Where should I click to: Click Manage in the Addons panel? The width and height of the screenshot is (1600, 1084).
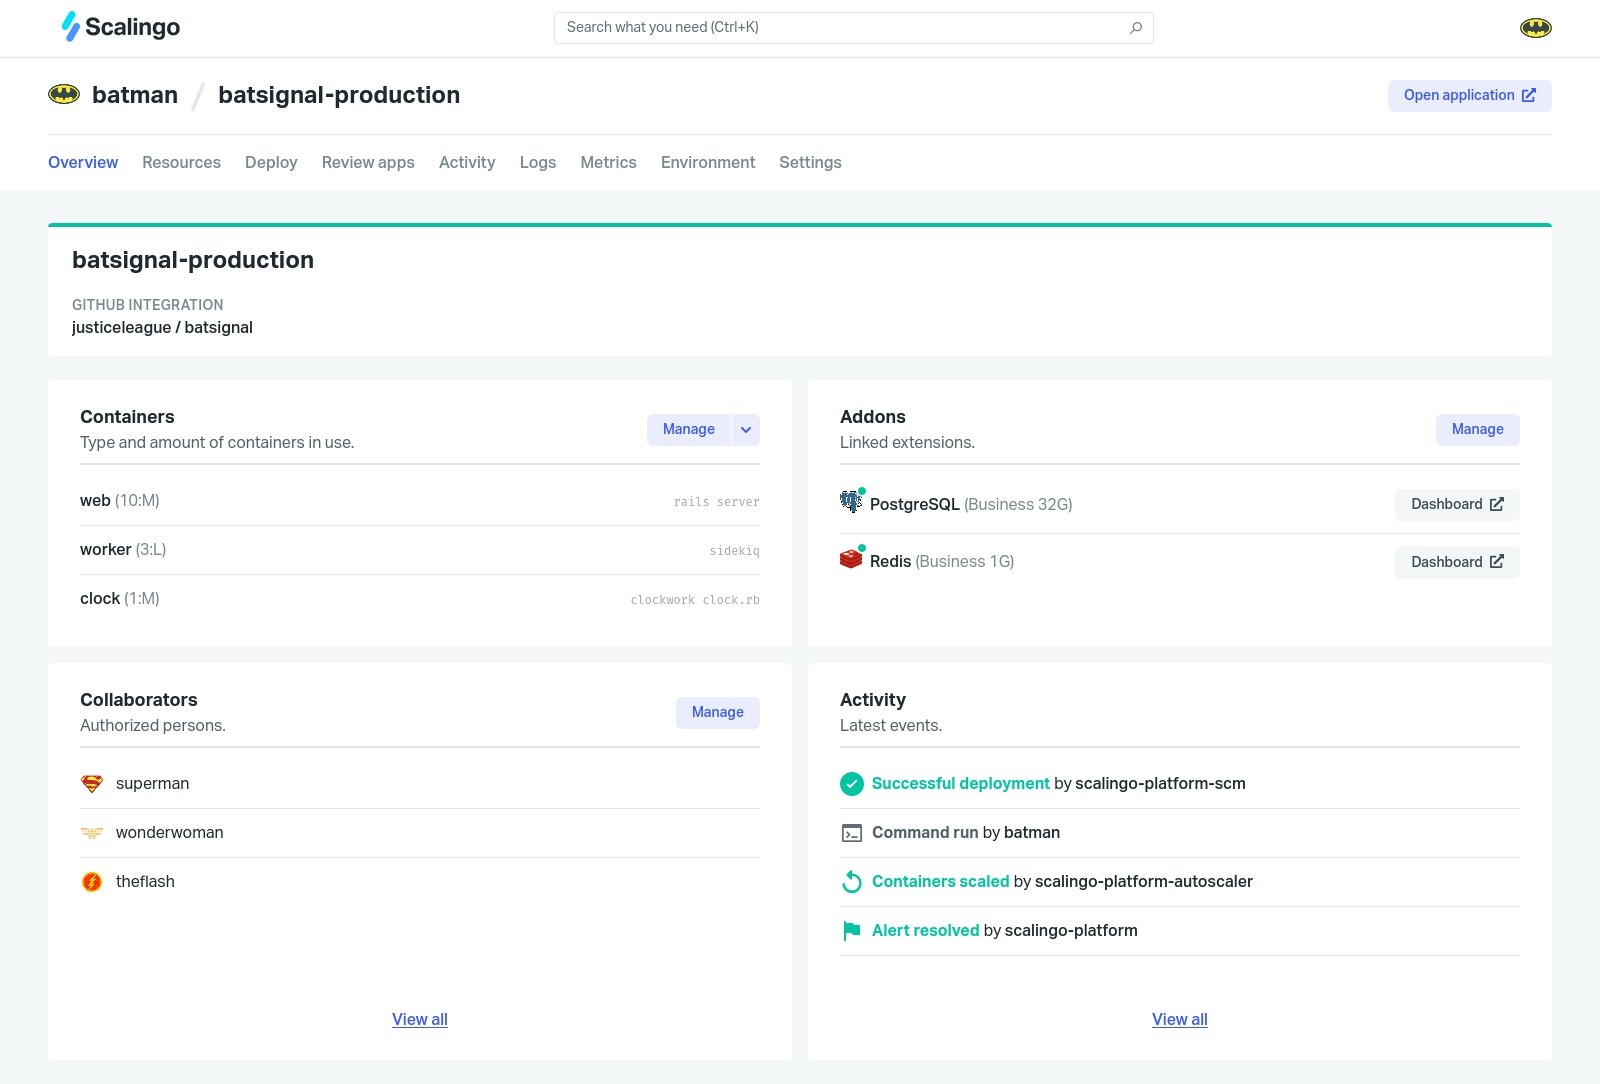(1477, 430)
